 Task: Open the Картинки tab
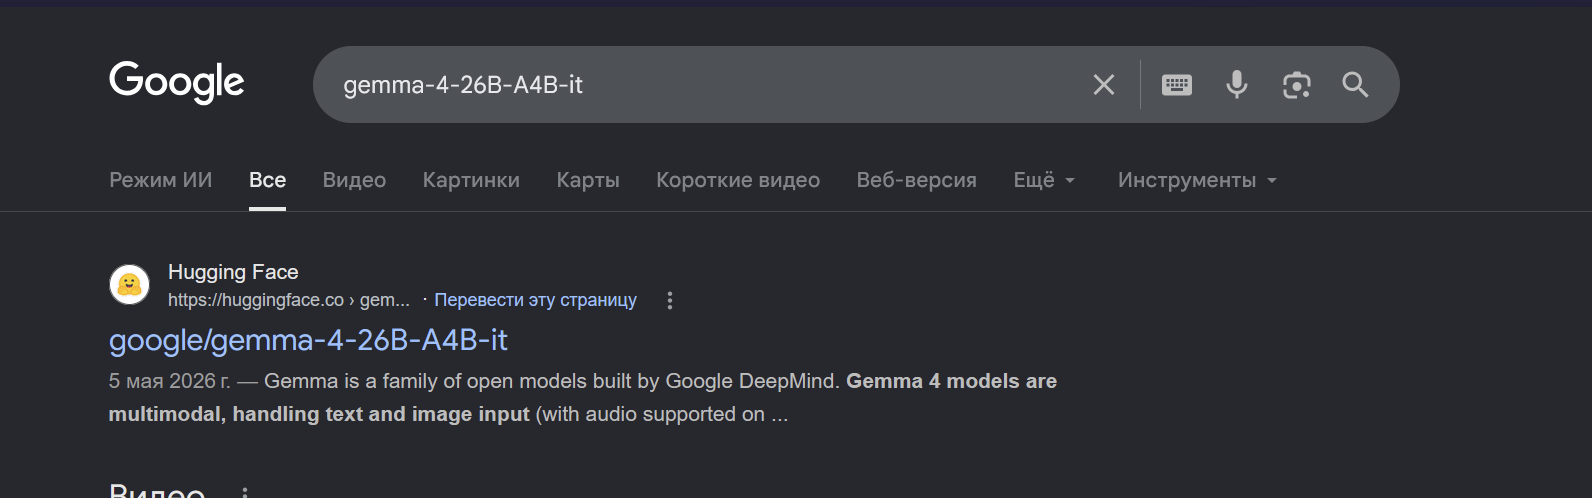click(471, 180)
